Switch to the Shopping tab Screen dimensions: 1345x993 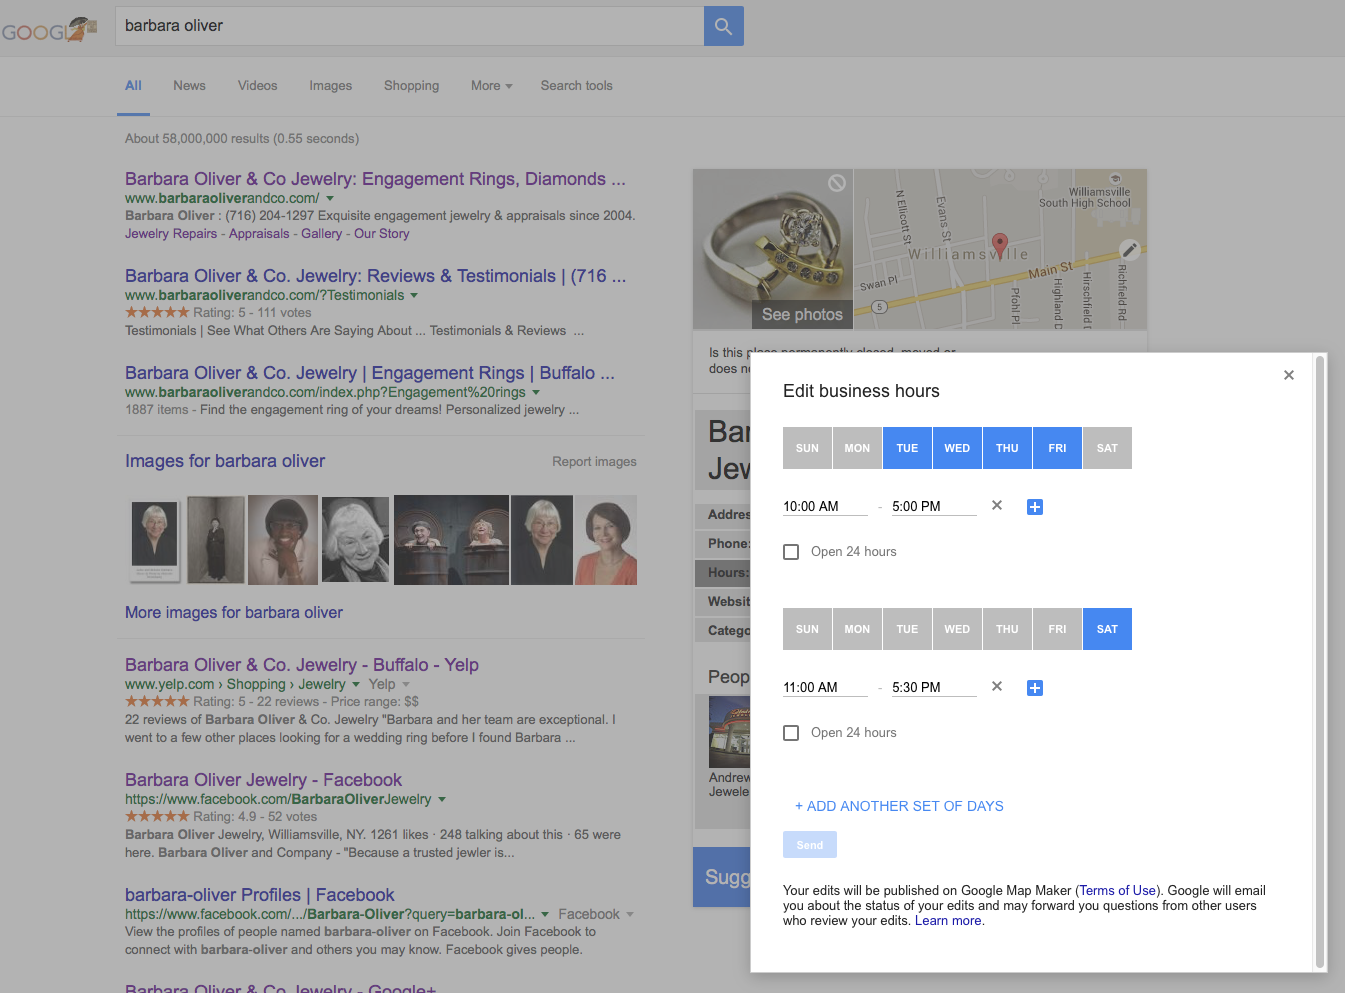tap(411, 86)
